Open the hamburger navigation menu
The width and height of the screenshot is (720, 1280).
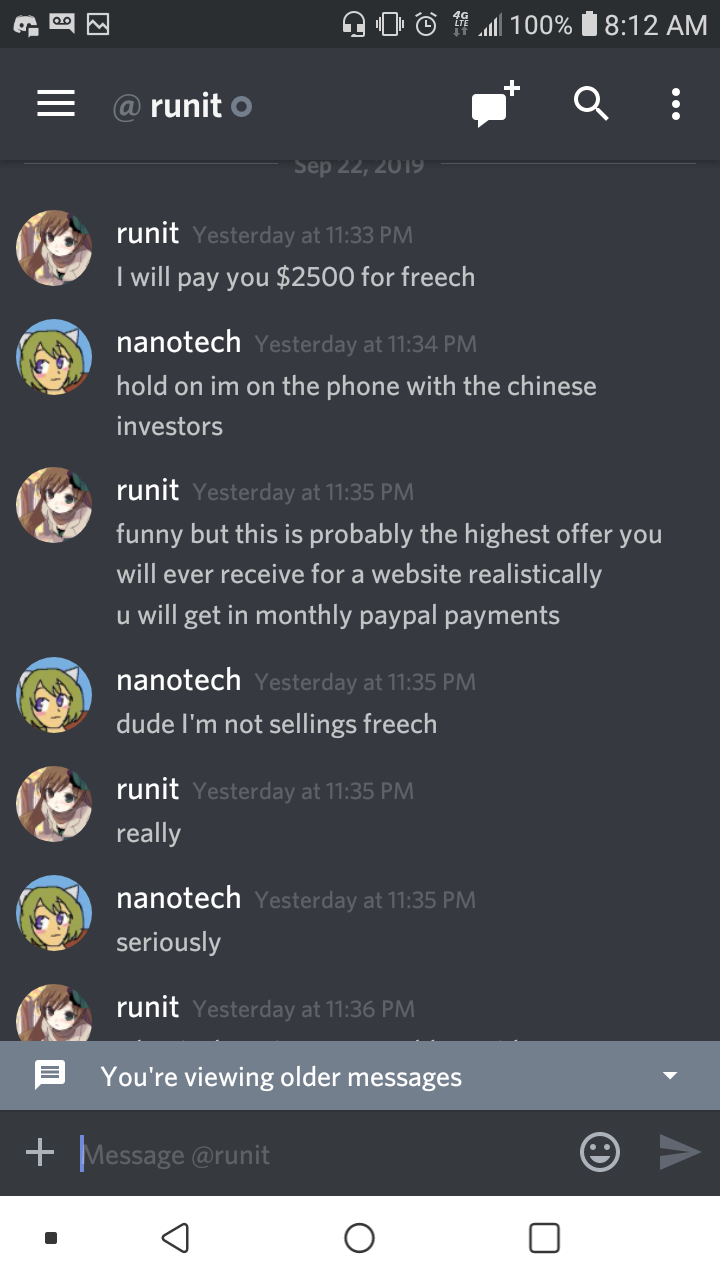pos(56,104)
